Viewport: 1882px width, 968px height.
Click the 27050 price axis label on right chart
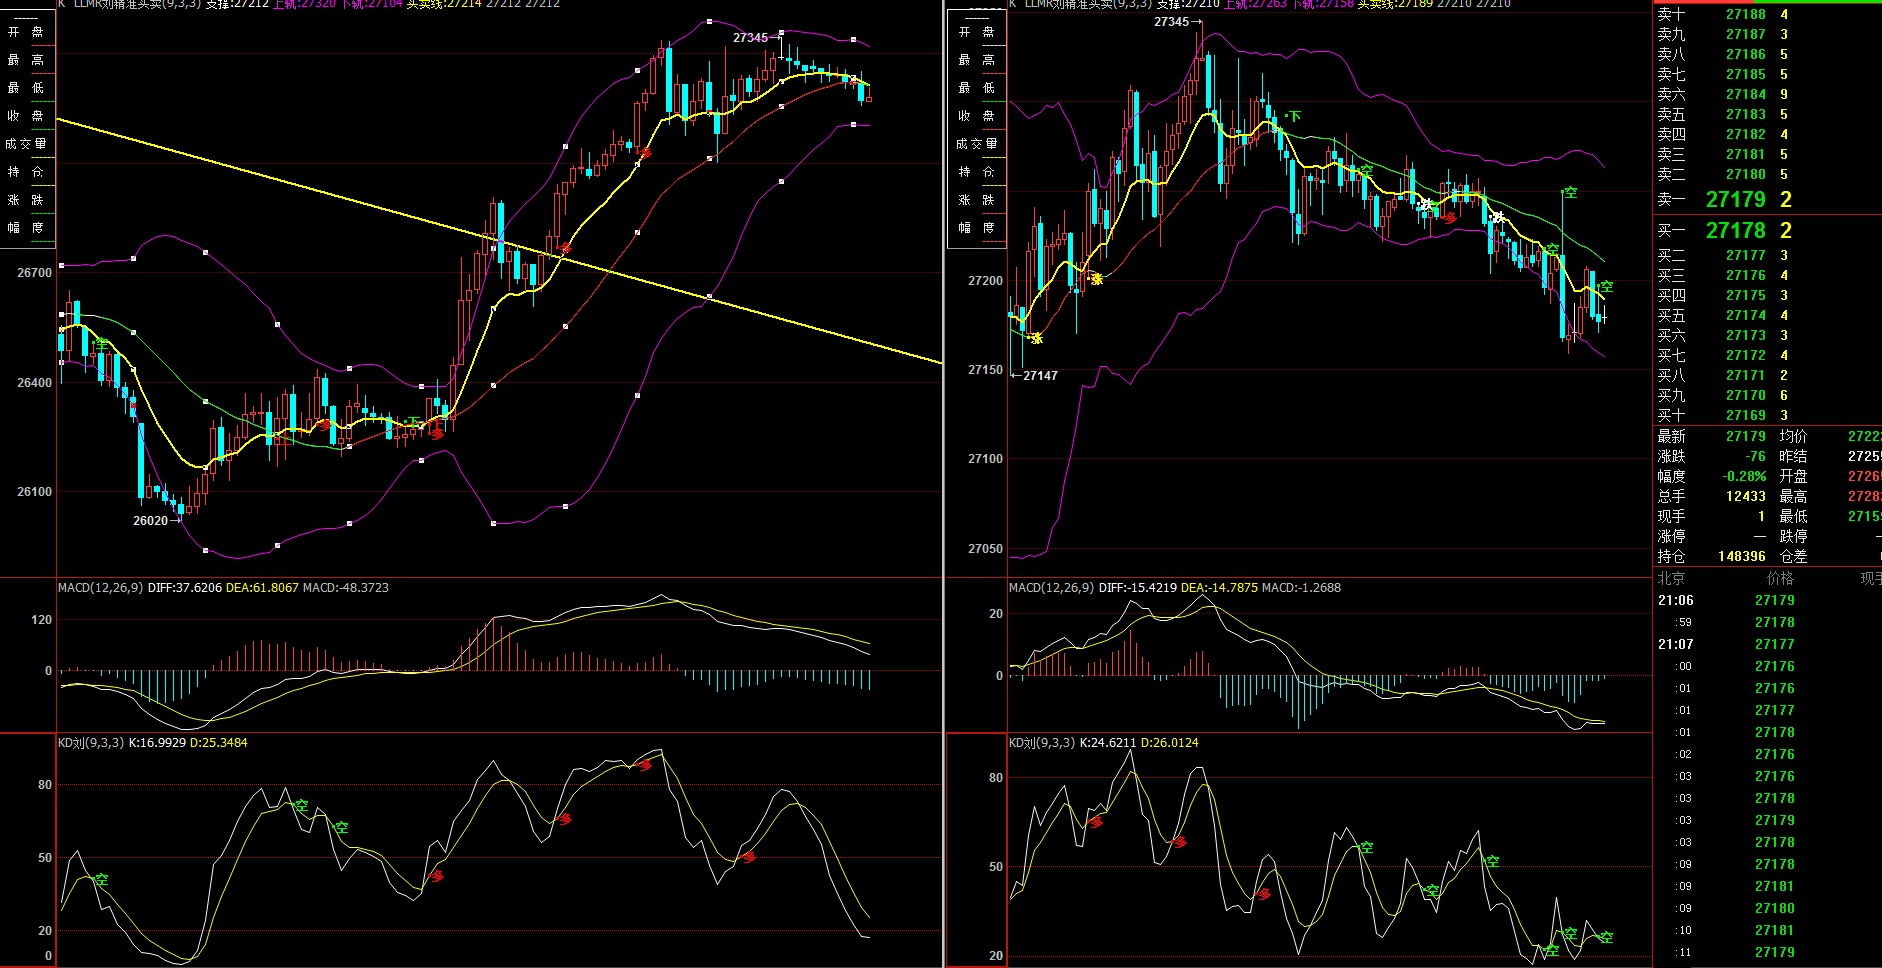coord(985,549)
